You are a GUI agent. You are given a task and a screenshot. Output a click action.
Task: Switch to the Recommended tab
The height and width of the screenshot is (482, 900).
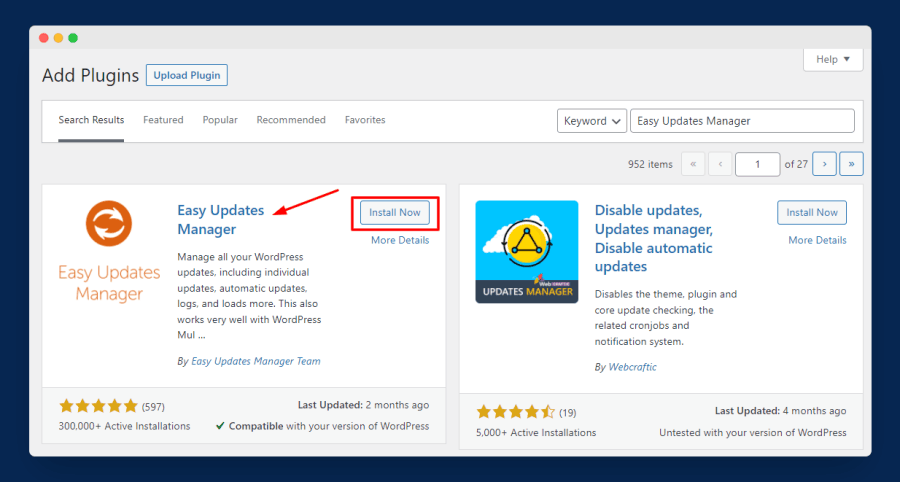point(291,120)
